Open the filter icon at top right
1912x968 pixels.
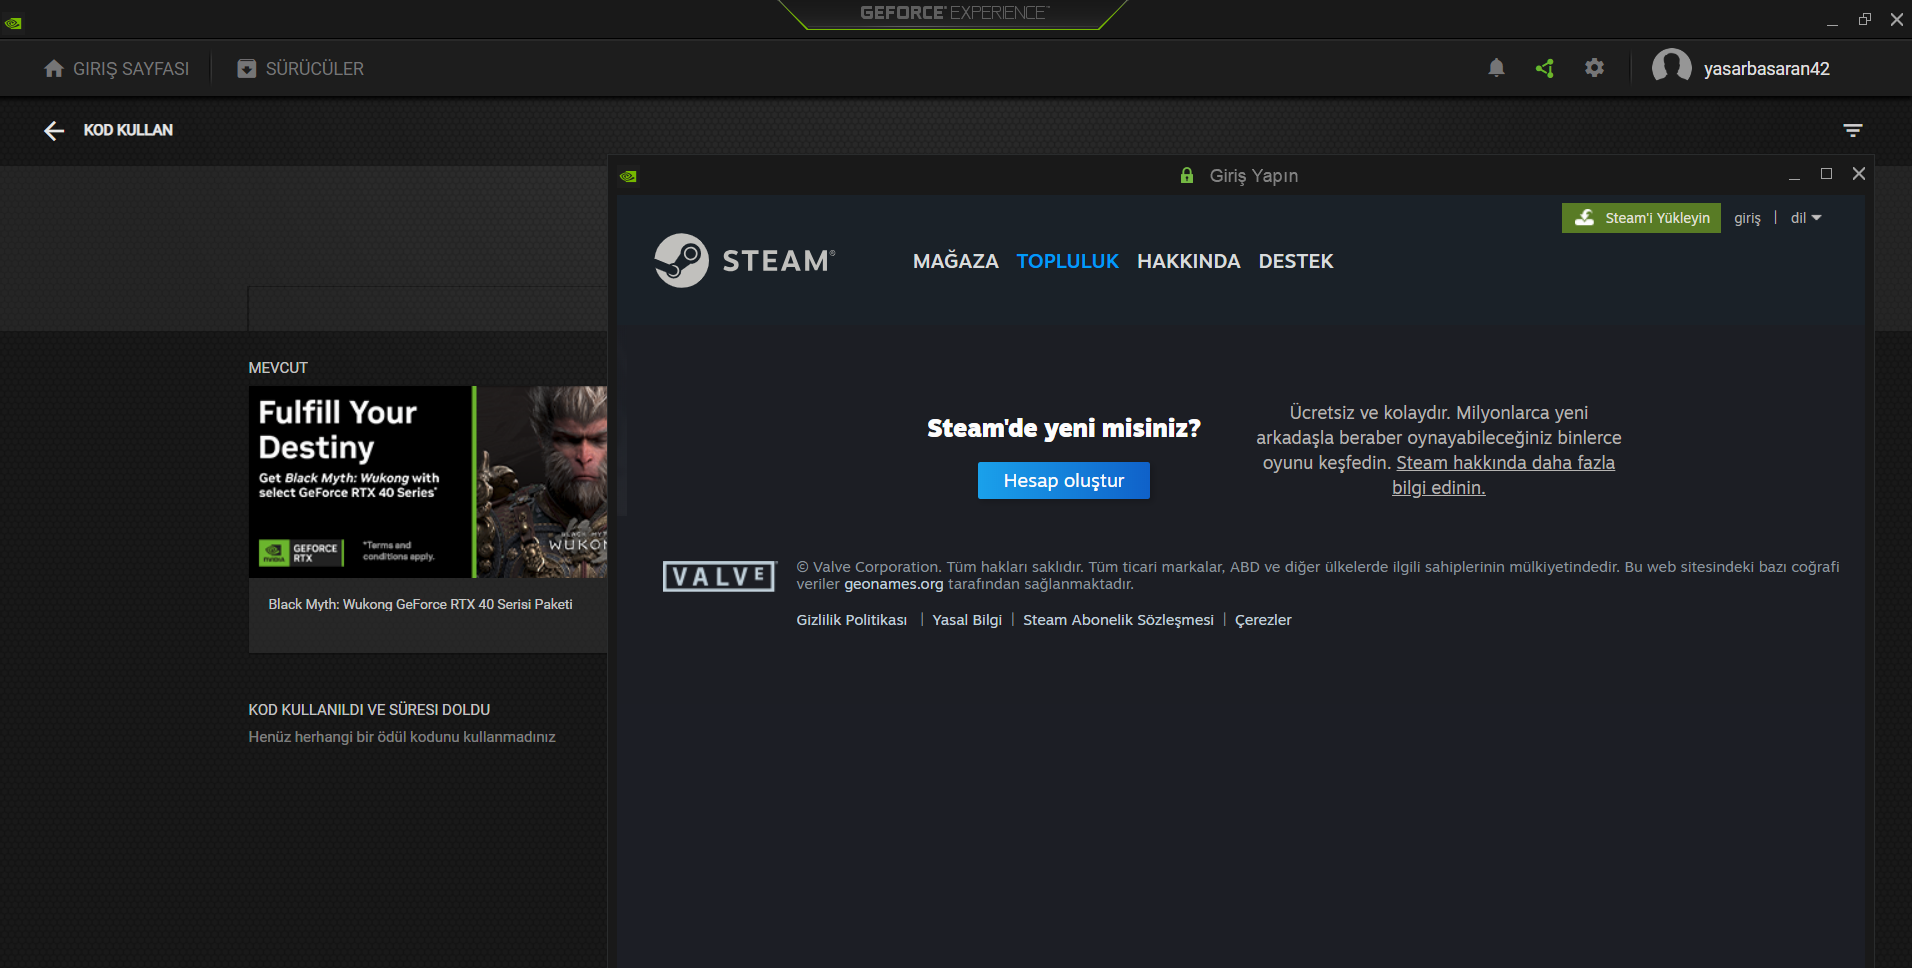(1852, 130)
